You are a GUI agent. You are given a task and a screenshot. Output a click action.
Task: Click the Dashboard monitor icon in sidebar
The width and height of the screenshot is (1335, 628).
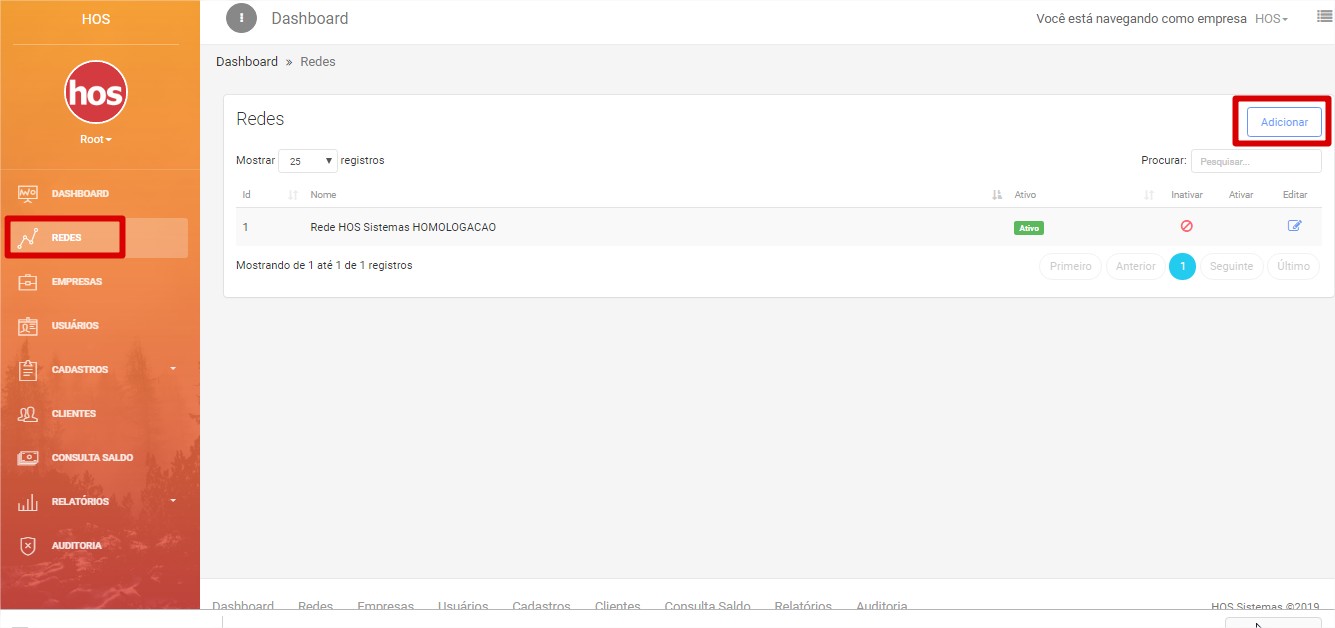tap(28, 193)
